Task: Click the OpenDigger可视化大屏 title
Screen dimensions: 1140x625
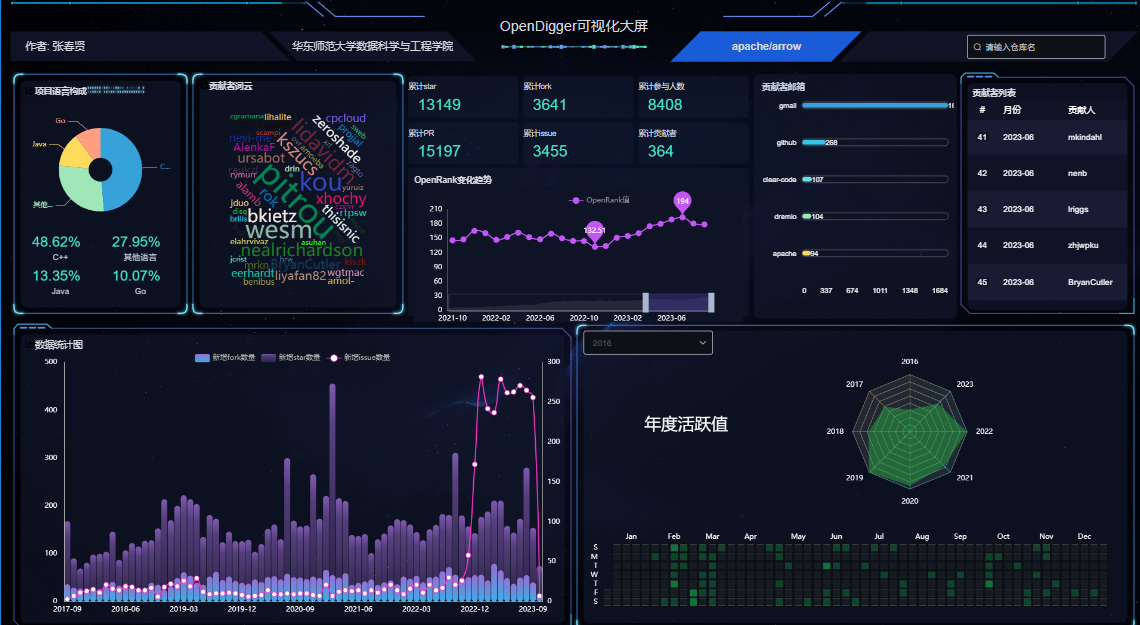Action: pos(574,27)
